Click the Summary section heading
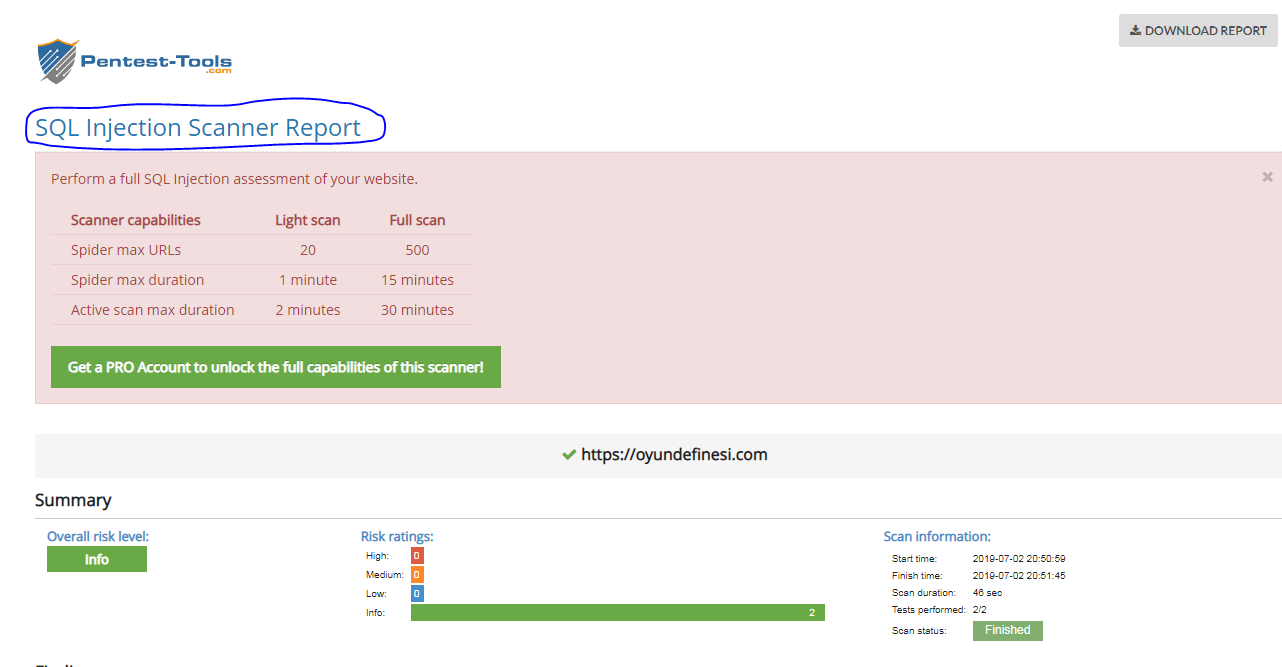 coord(73,500)
